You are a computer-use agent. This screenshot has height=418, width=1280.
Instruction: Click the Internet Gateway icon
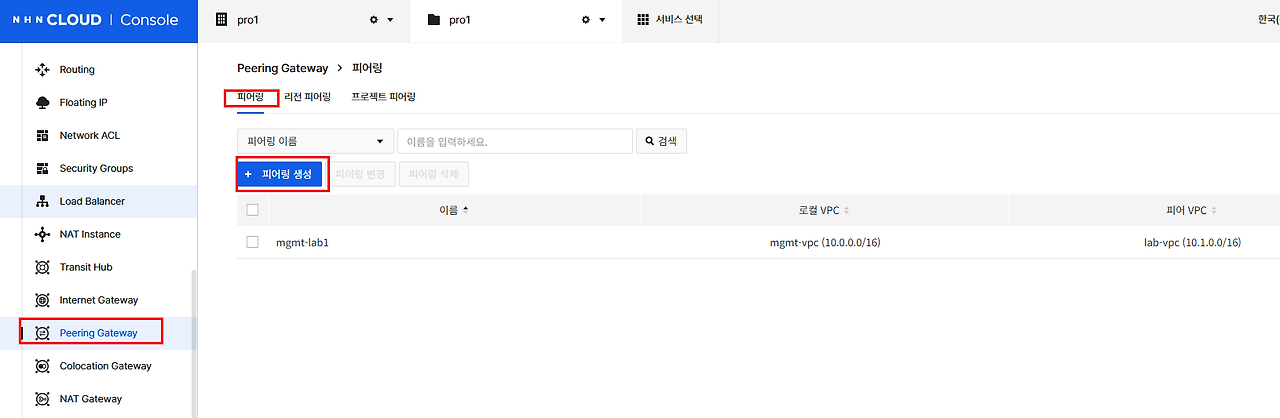pos(42,300)
